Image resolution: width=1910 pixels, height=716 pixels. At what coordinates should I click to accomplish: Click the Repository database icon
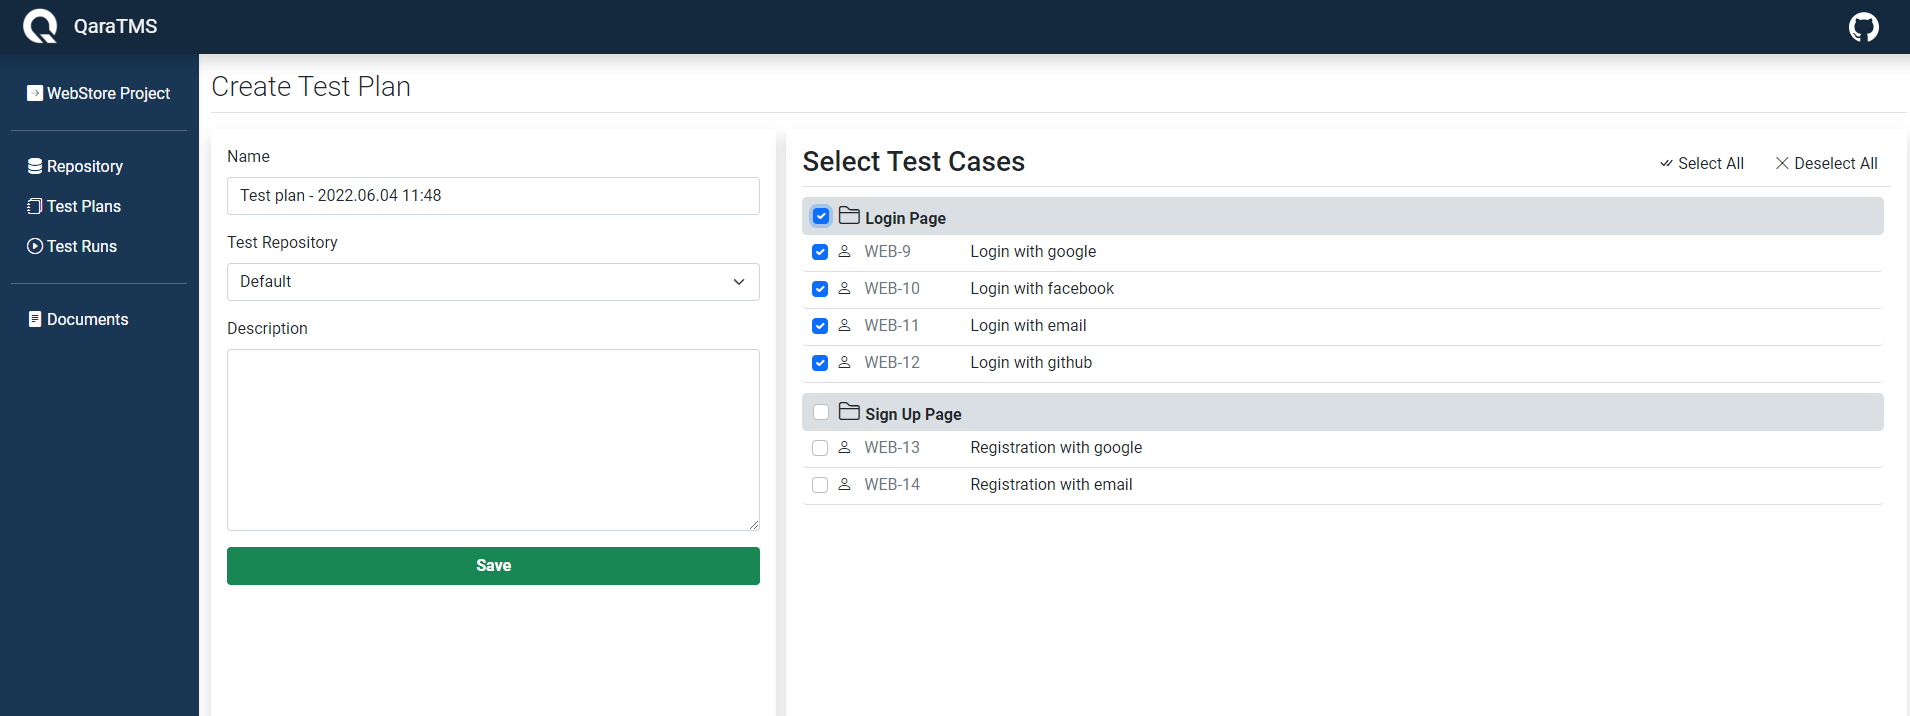(x=35, y=166)
